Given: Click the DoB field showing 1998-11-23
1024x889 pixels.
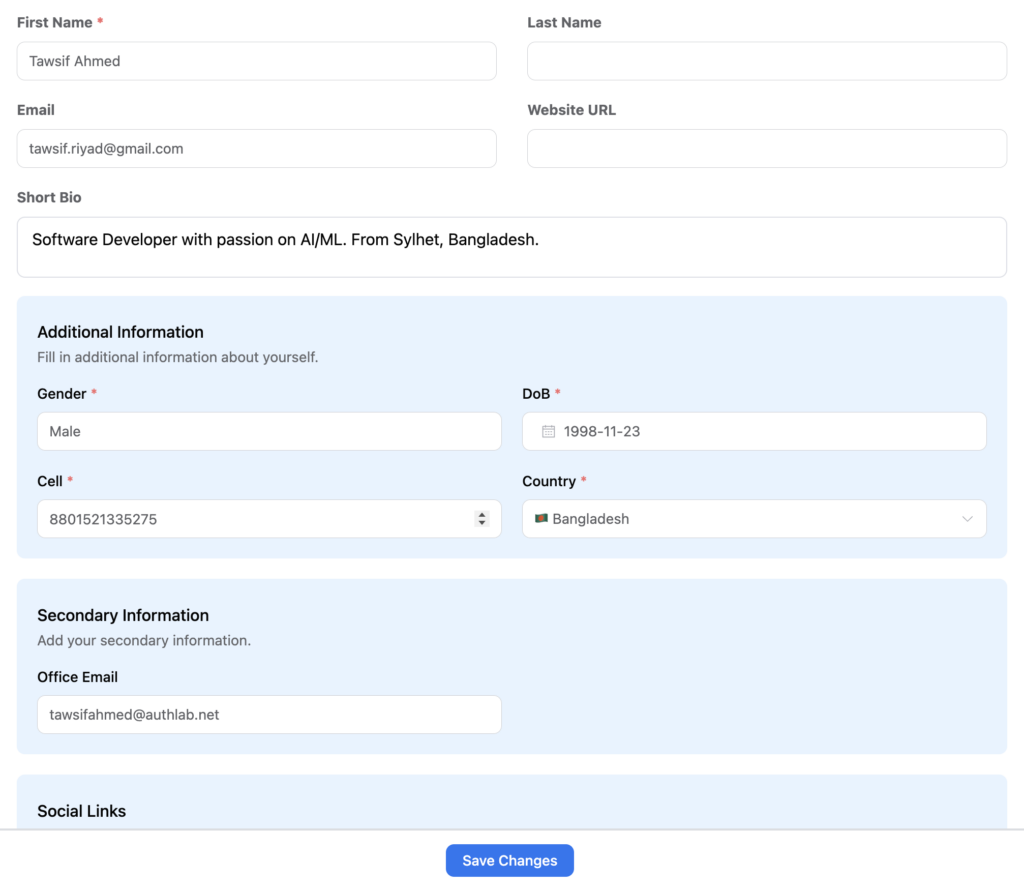Looking at the screenshot, I should [x=754, y=431].
